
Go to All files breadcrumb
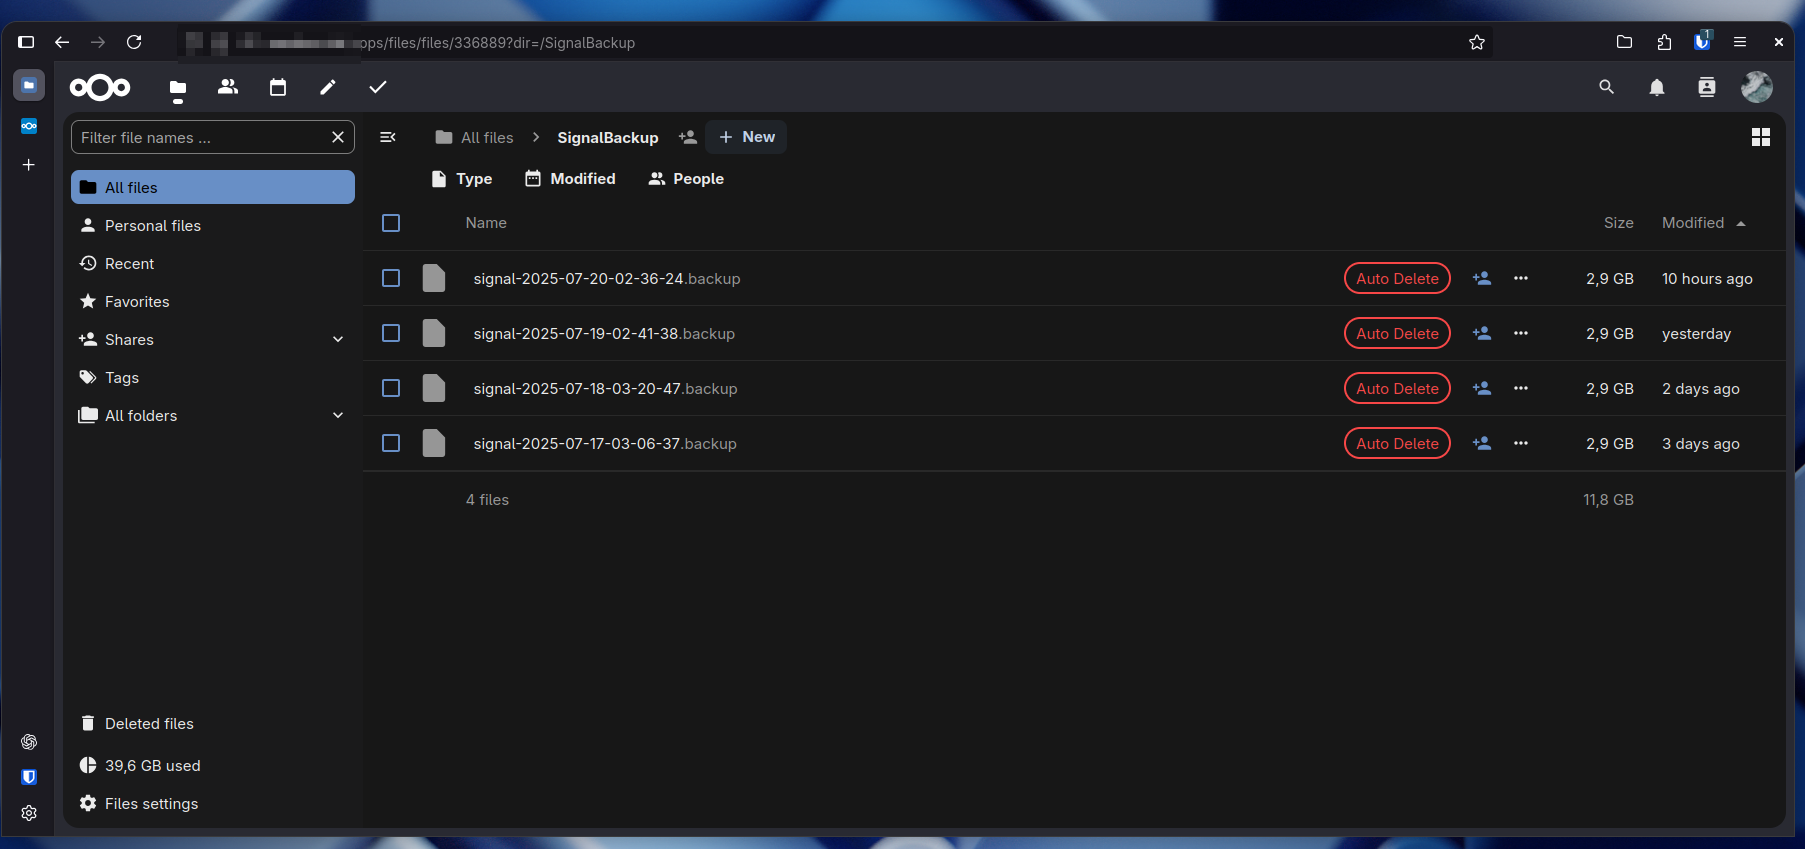pos(474,137)
